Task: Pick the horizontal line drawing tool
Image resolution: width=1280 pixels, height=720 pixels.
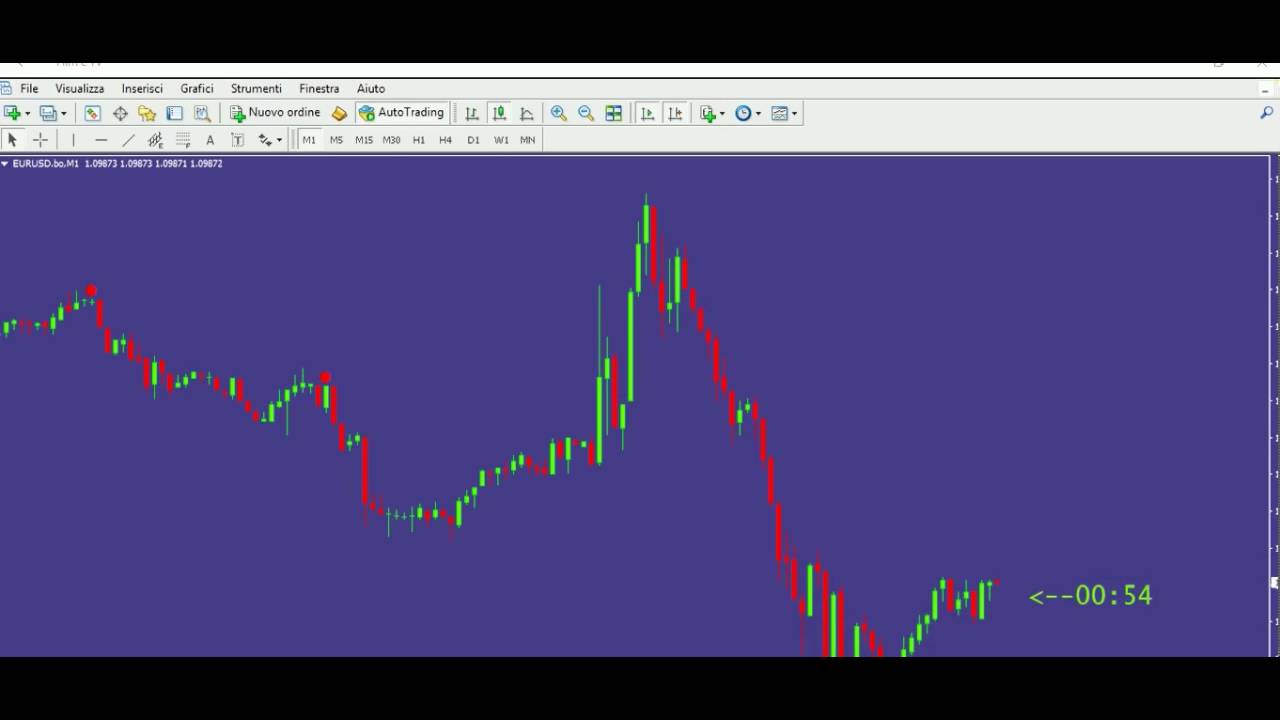Action: tap(101, 140)
